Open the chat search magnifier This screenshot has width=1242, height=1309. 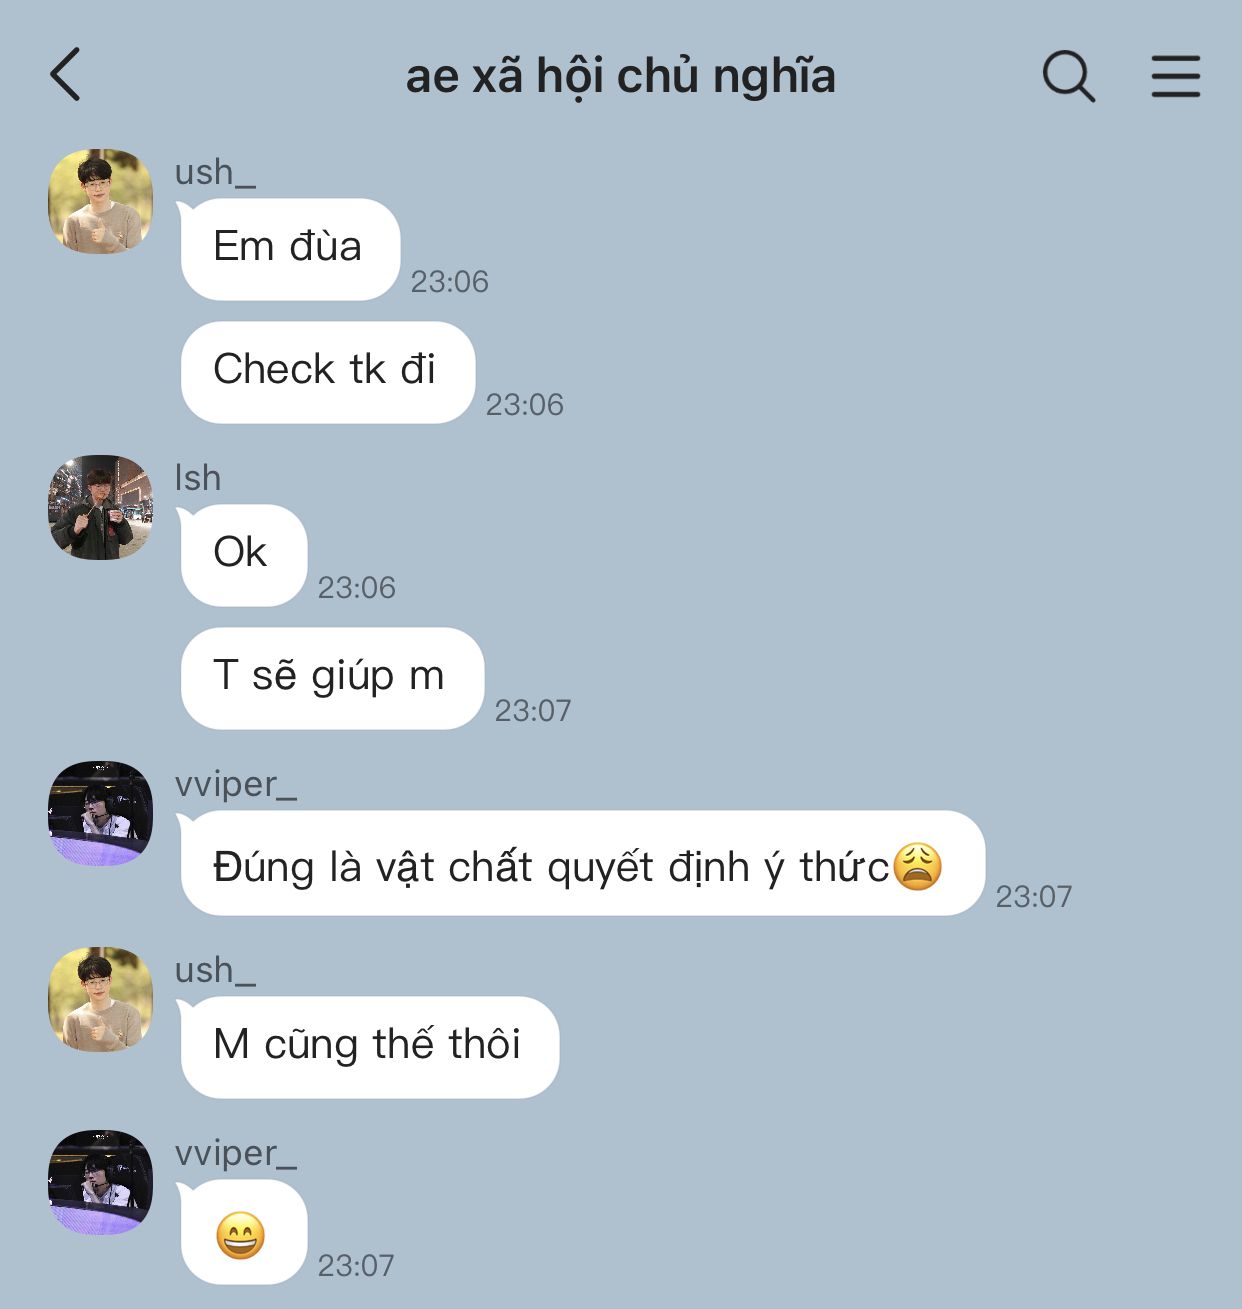click(x=1068, y=76)
